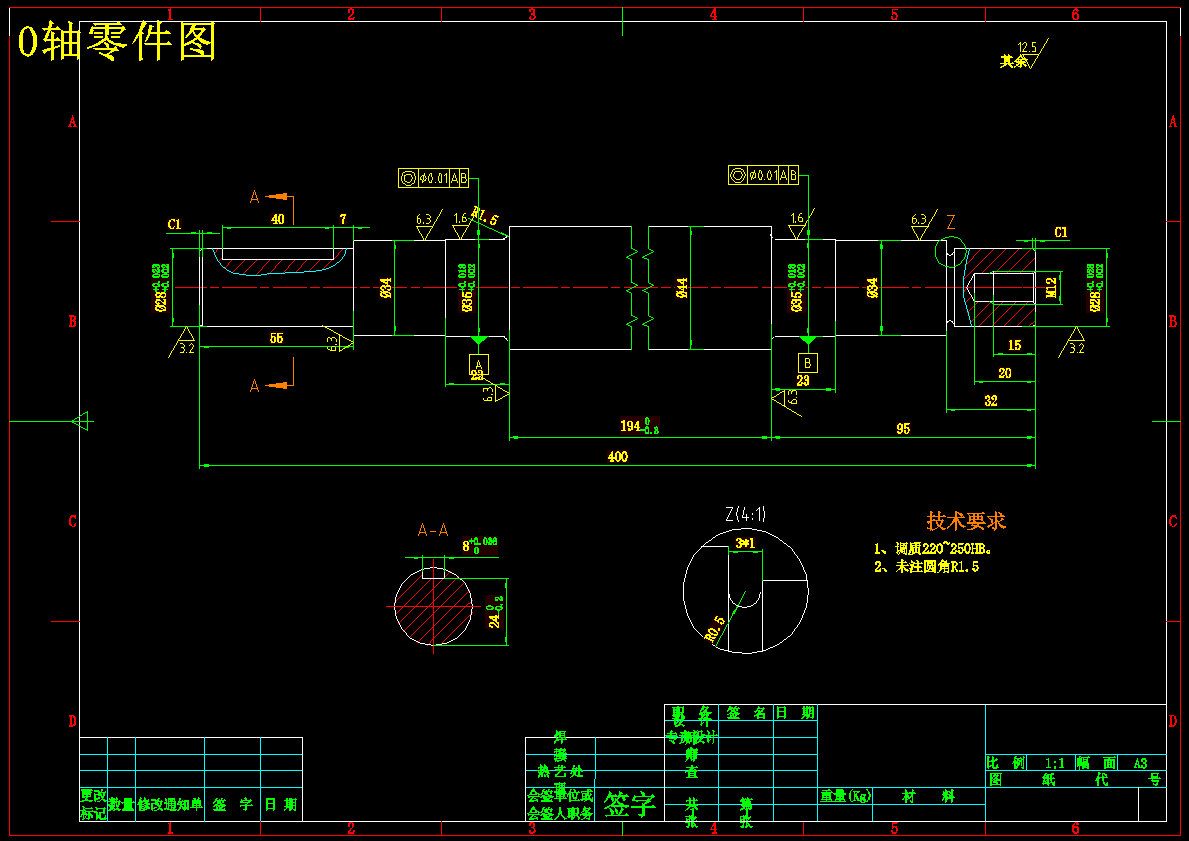Select the dimension value 7
1189x841 pixels.
(x=343, y=219)
